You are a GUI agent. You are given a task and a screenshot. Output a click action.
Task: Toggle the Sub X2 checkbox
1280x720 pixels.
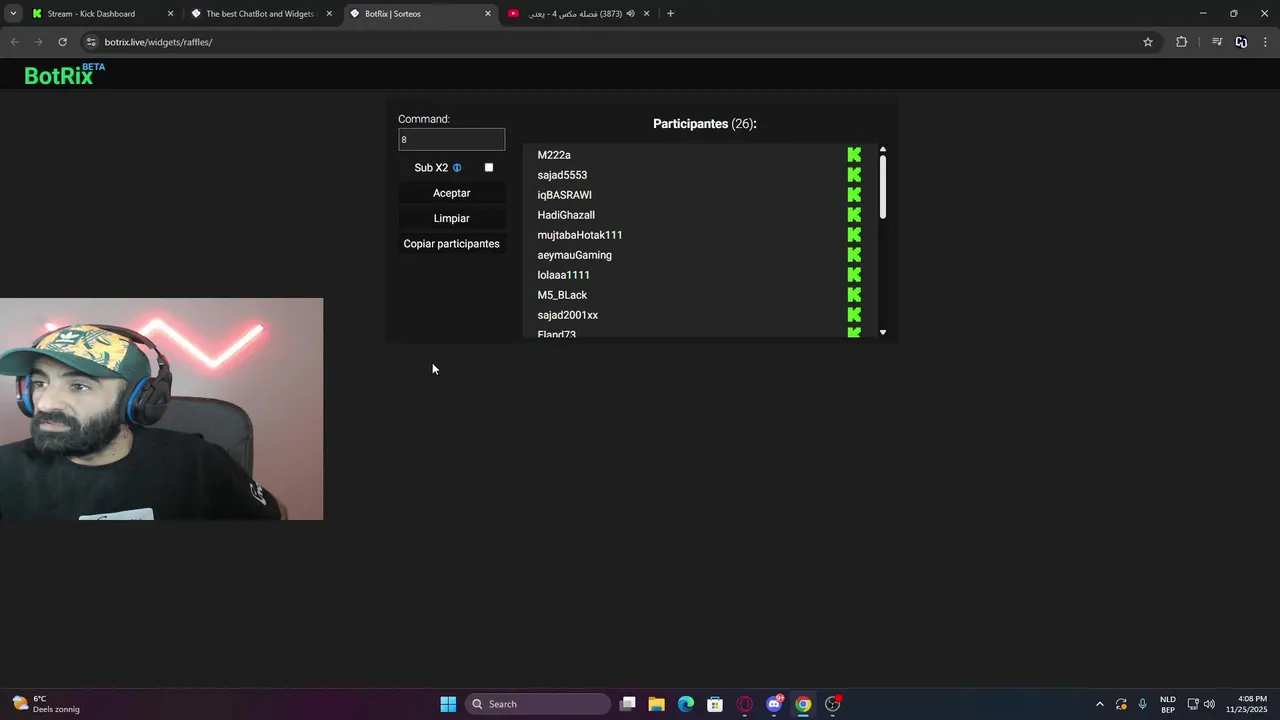point(489,168)
